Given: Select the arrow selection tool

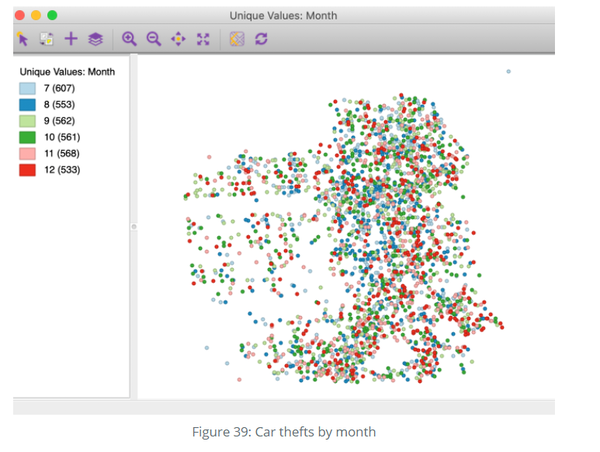Looking at the screenshot, I should [x=23, y=39].
